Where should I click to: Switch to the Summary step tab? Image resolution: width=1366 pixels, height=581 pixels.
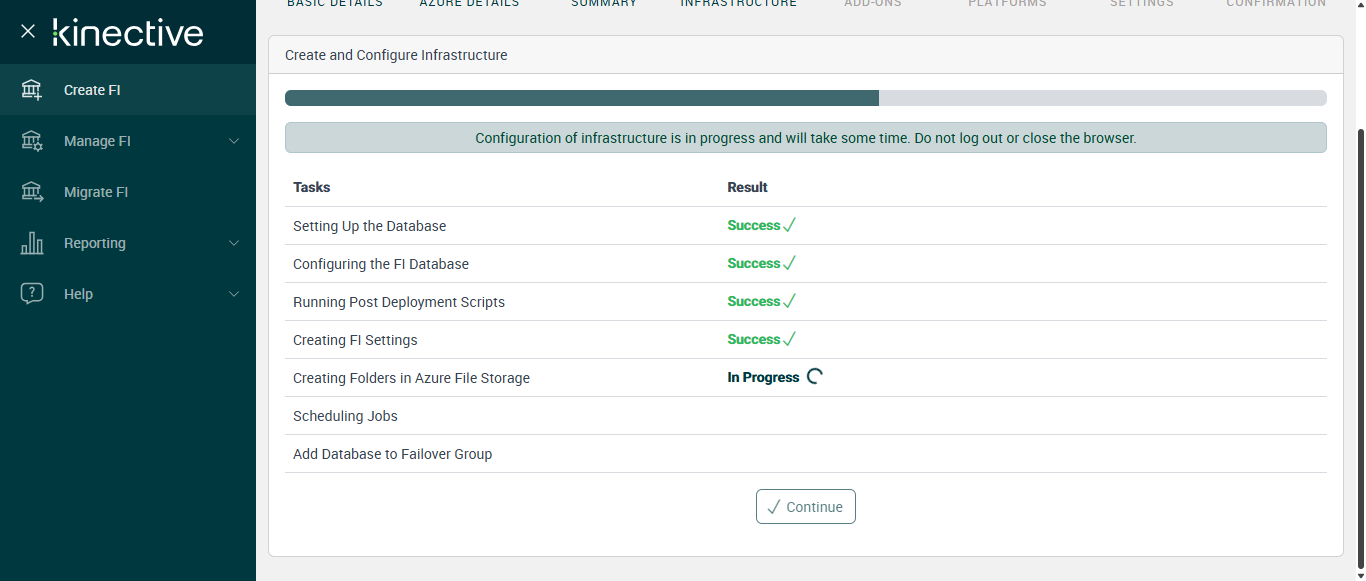604,4
